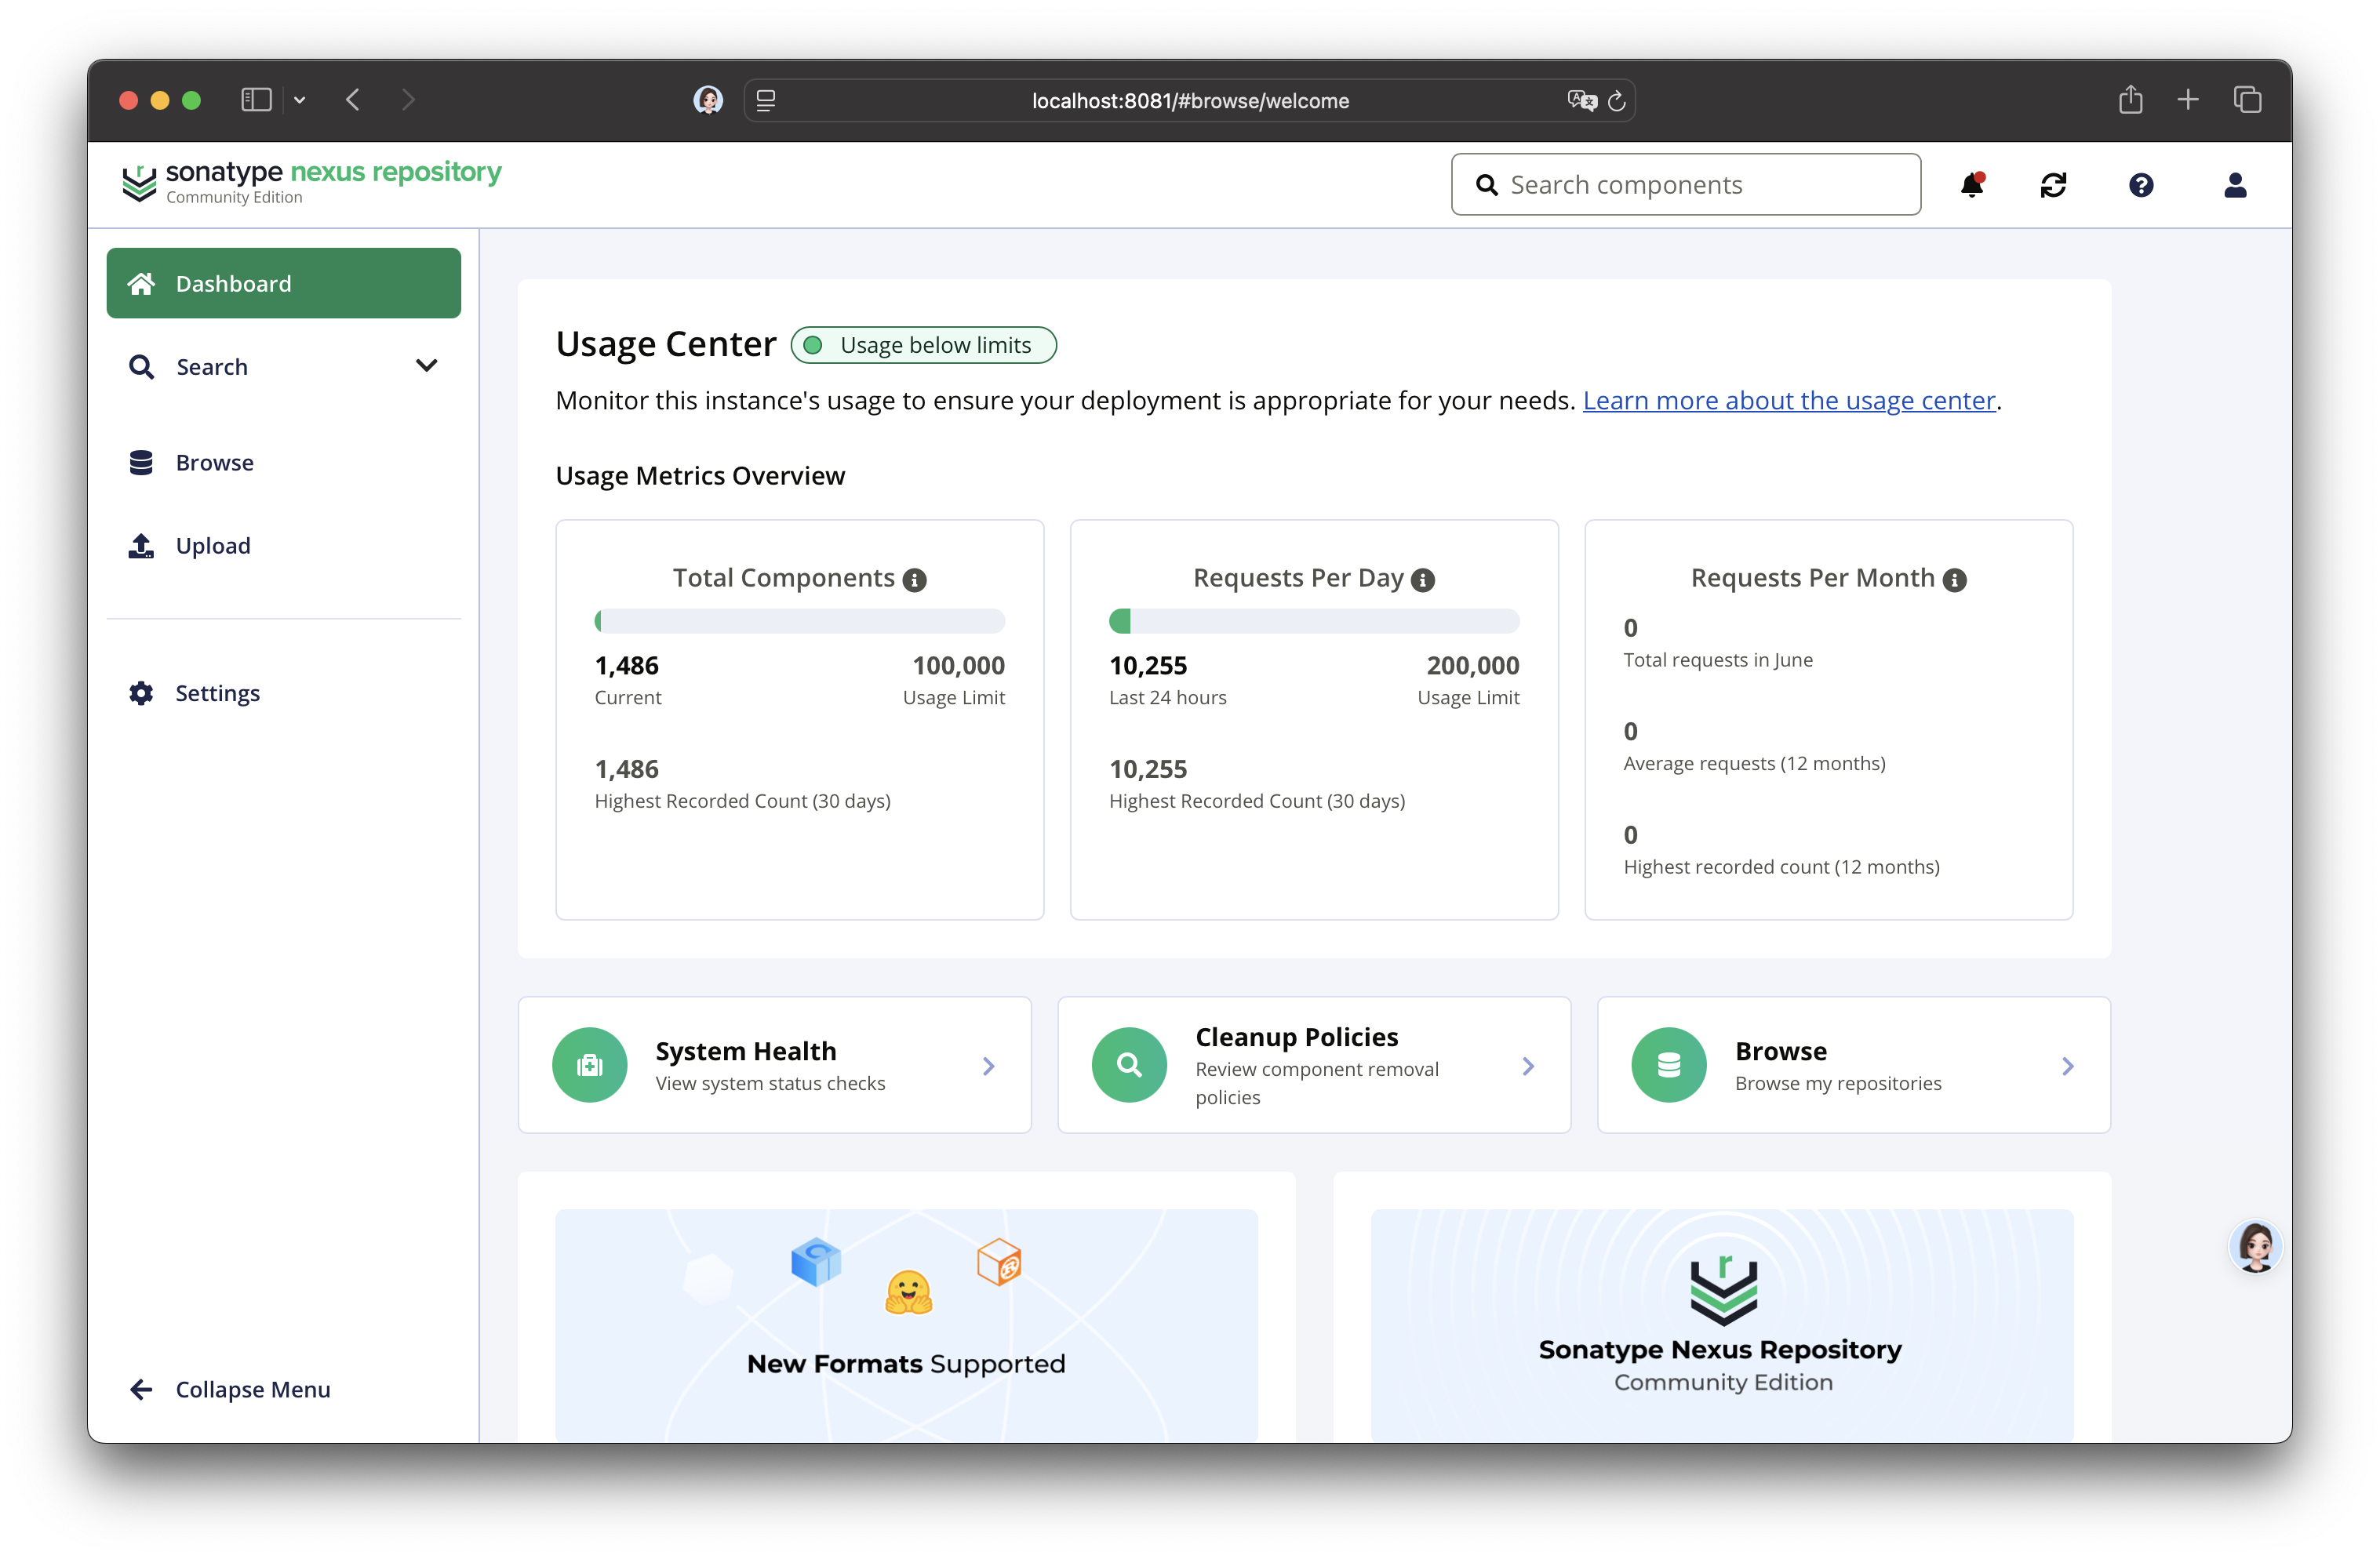Open the Safari sidebar dropdown arrow

coord(299,100)
